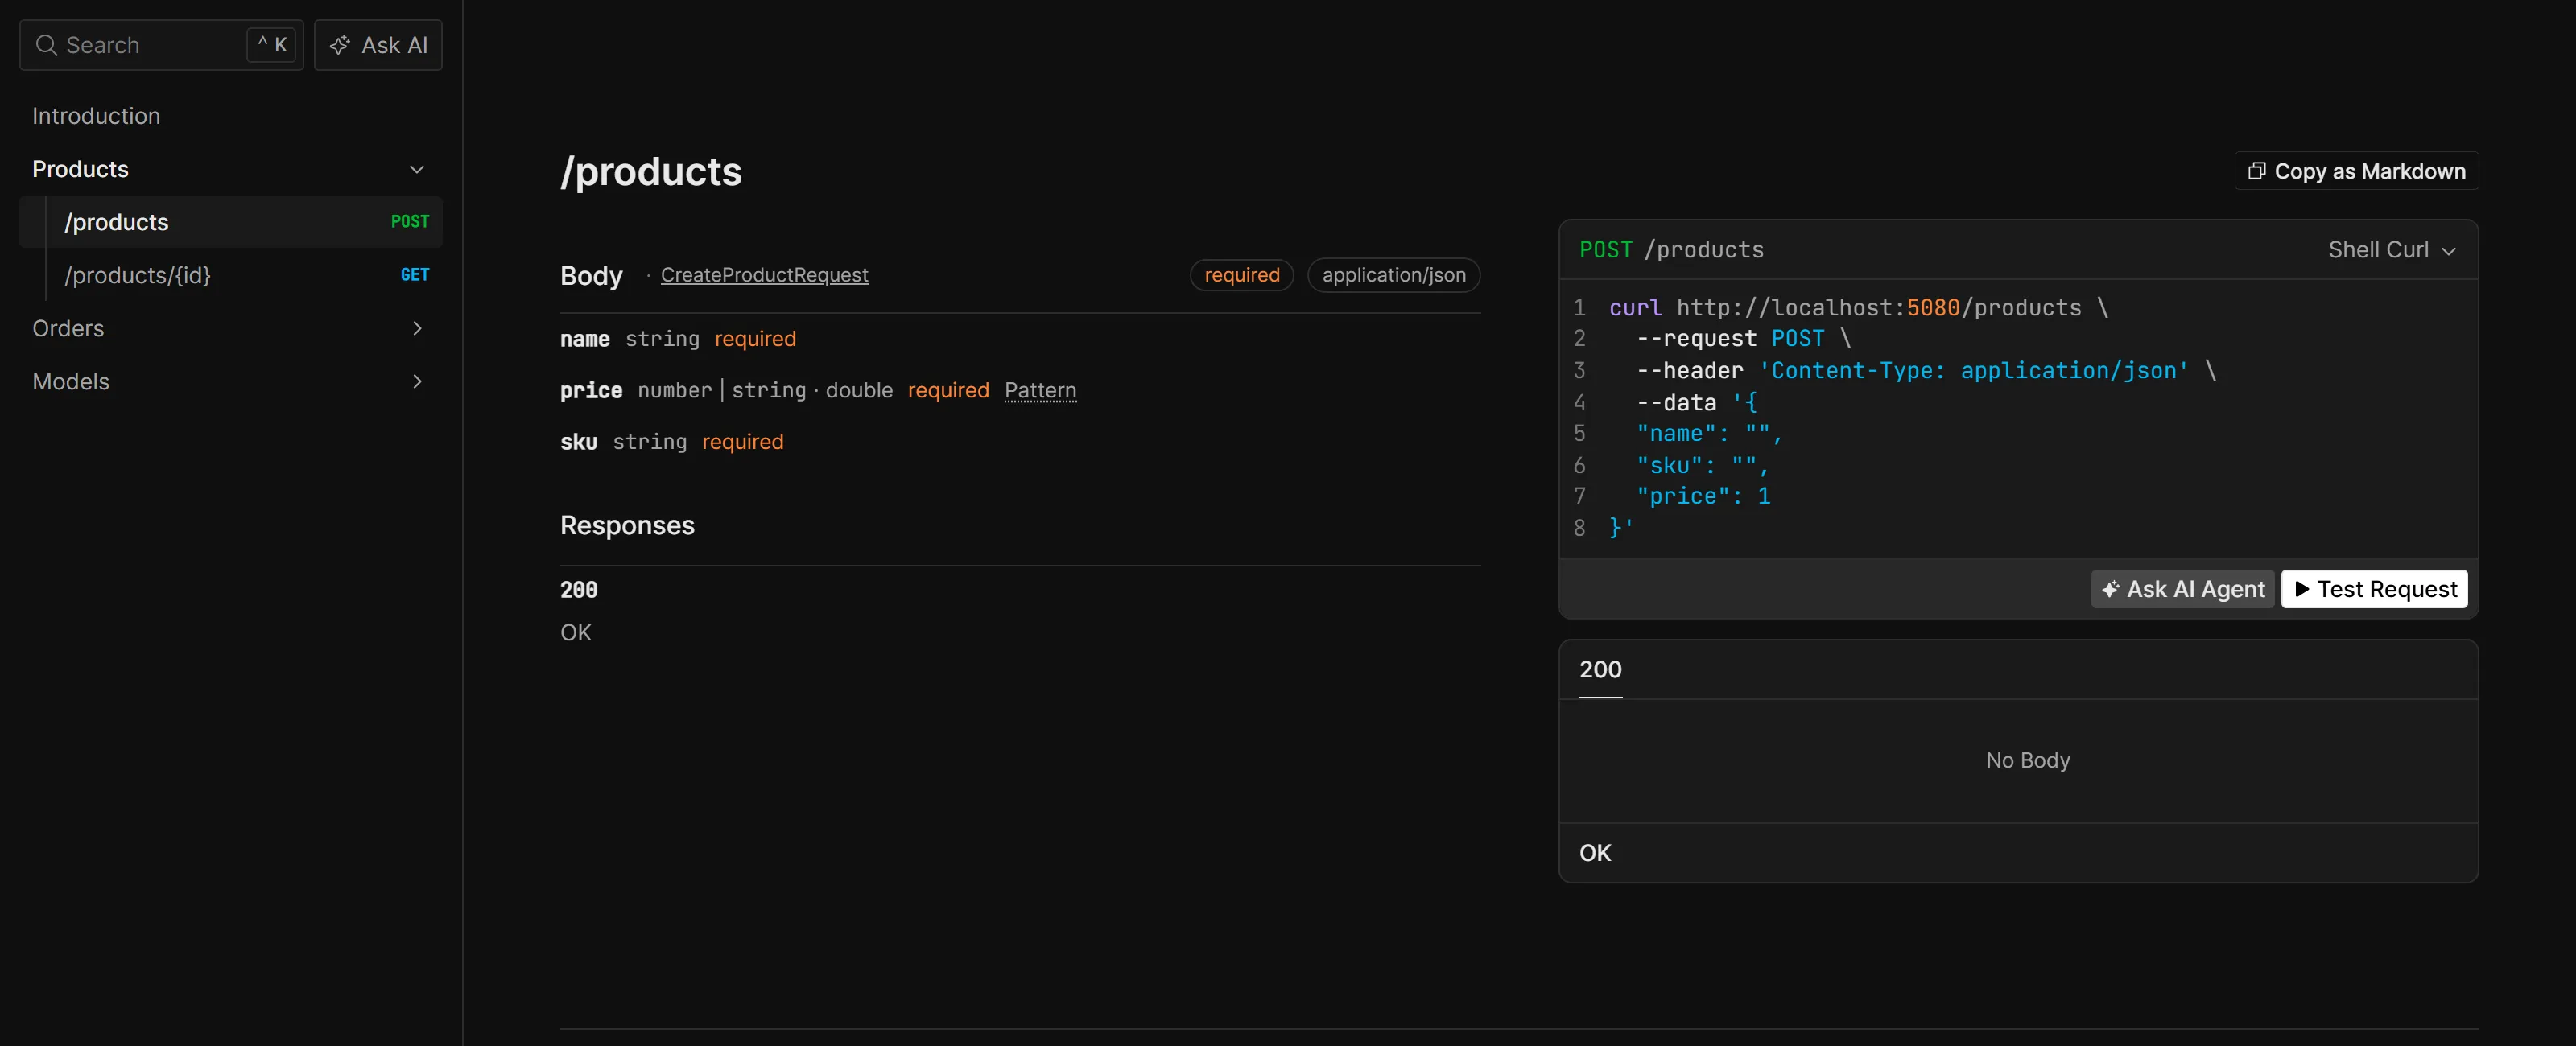Click the No Body response text
Screen dimensions: 2576x1046
2027,760
